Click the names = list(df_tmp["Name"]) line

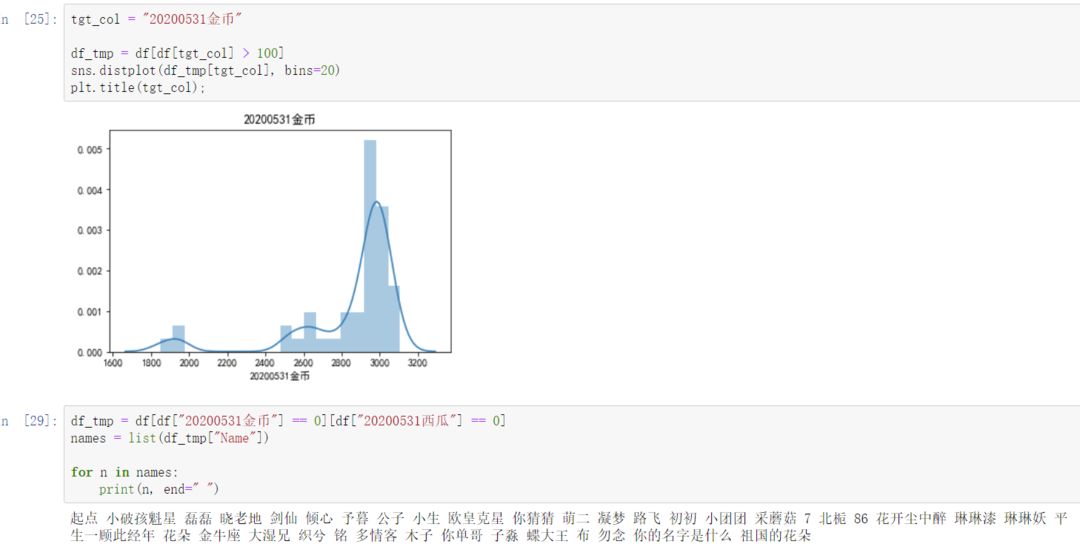pyautogui.click(x=169, y=438)
